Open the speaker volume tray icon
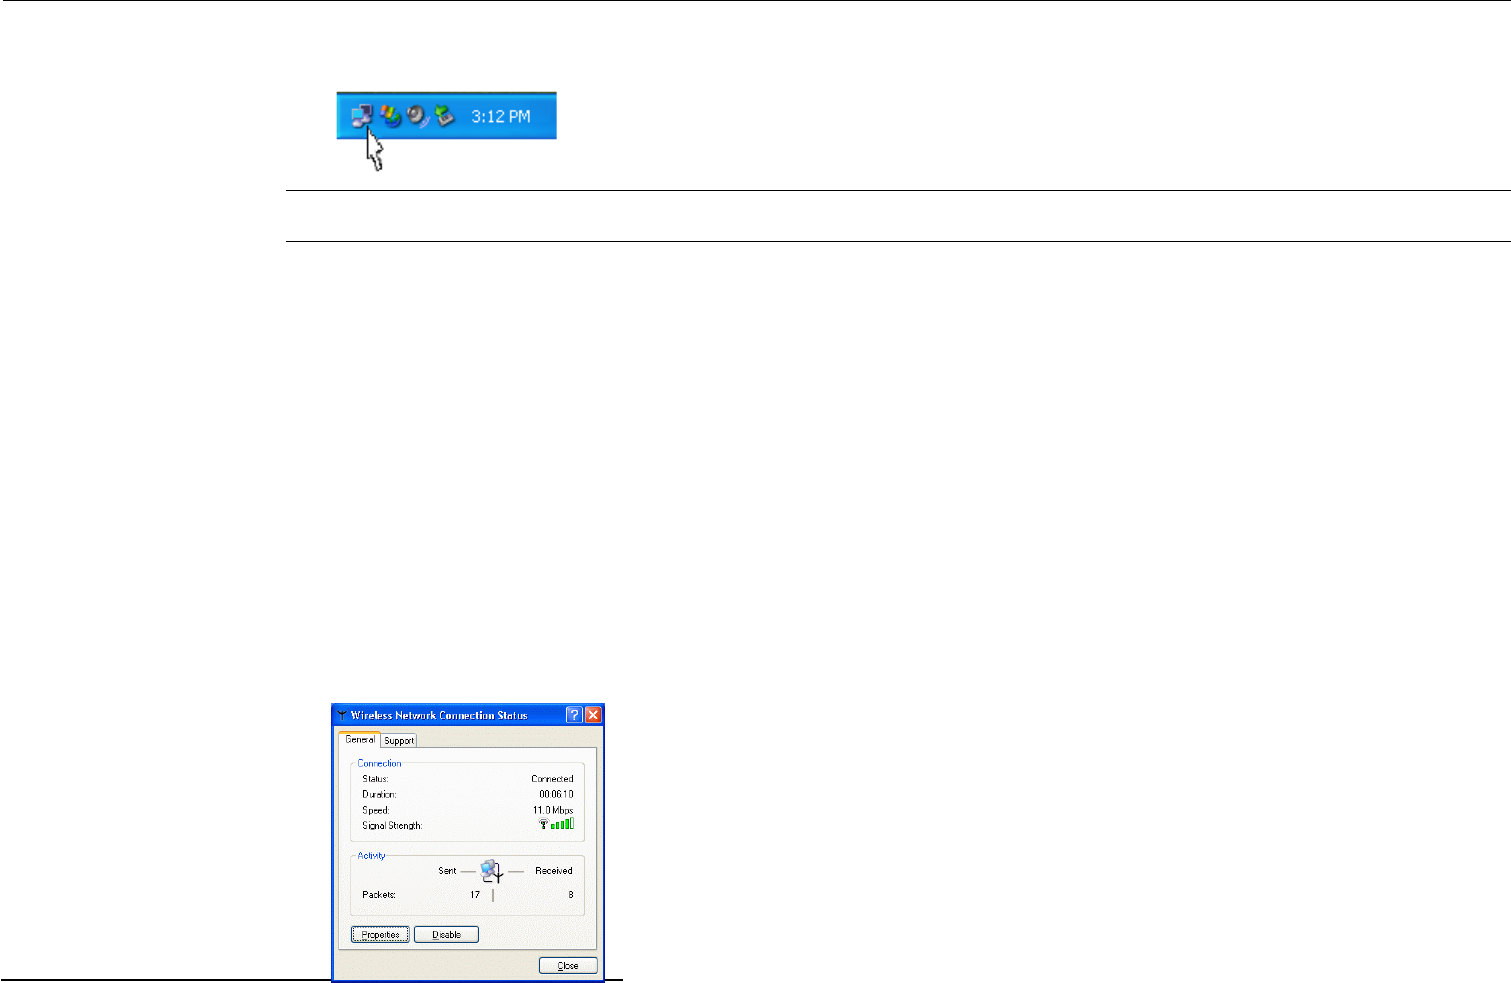The height and width of the screenshot is (983, 1511). click(417, 116)
